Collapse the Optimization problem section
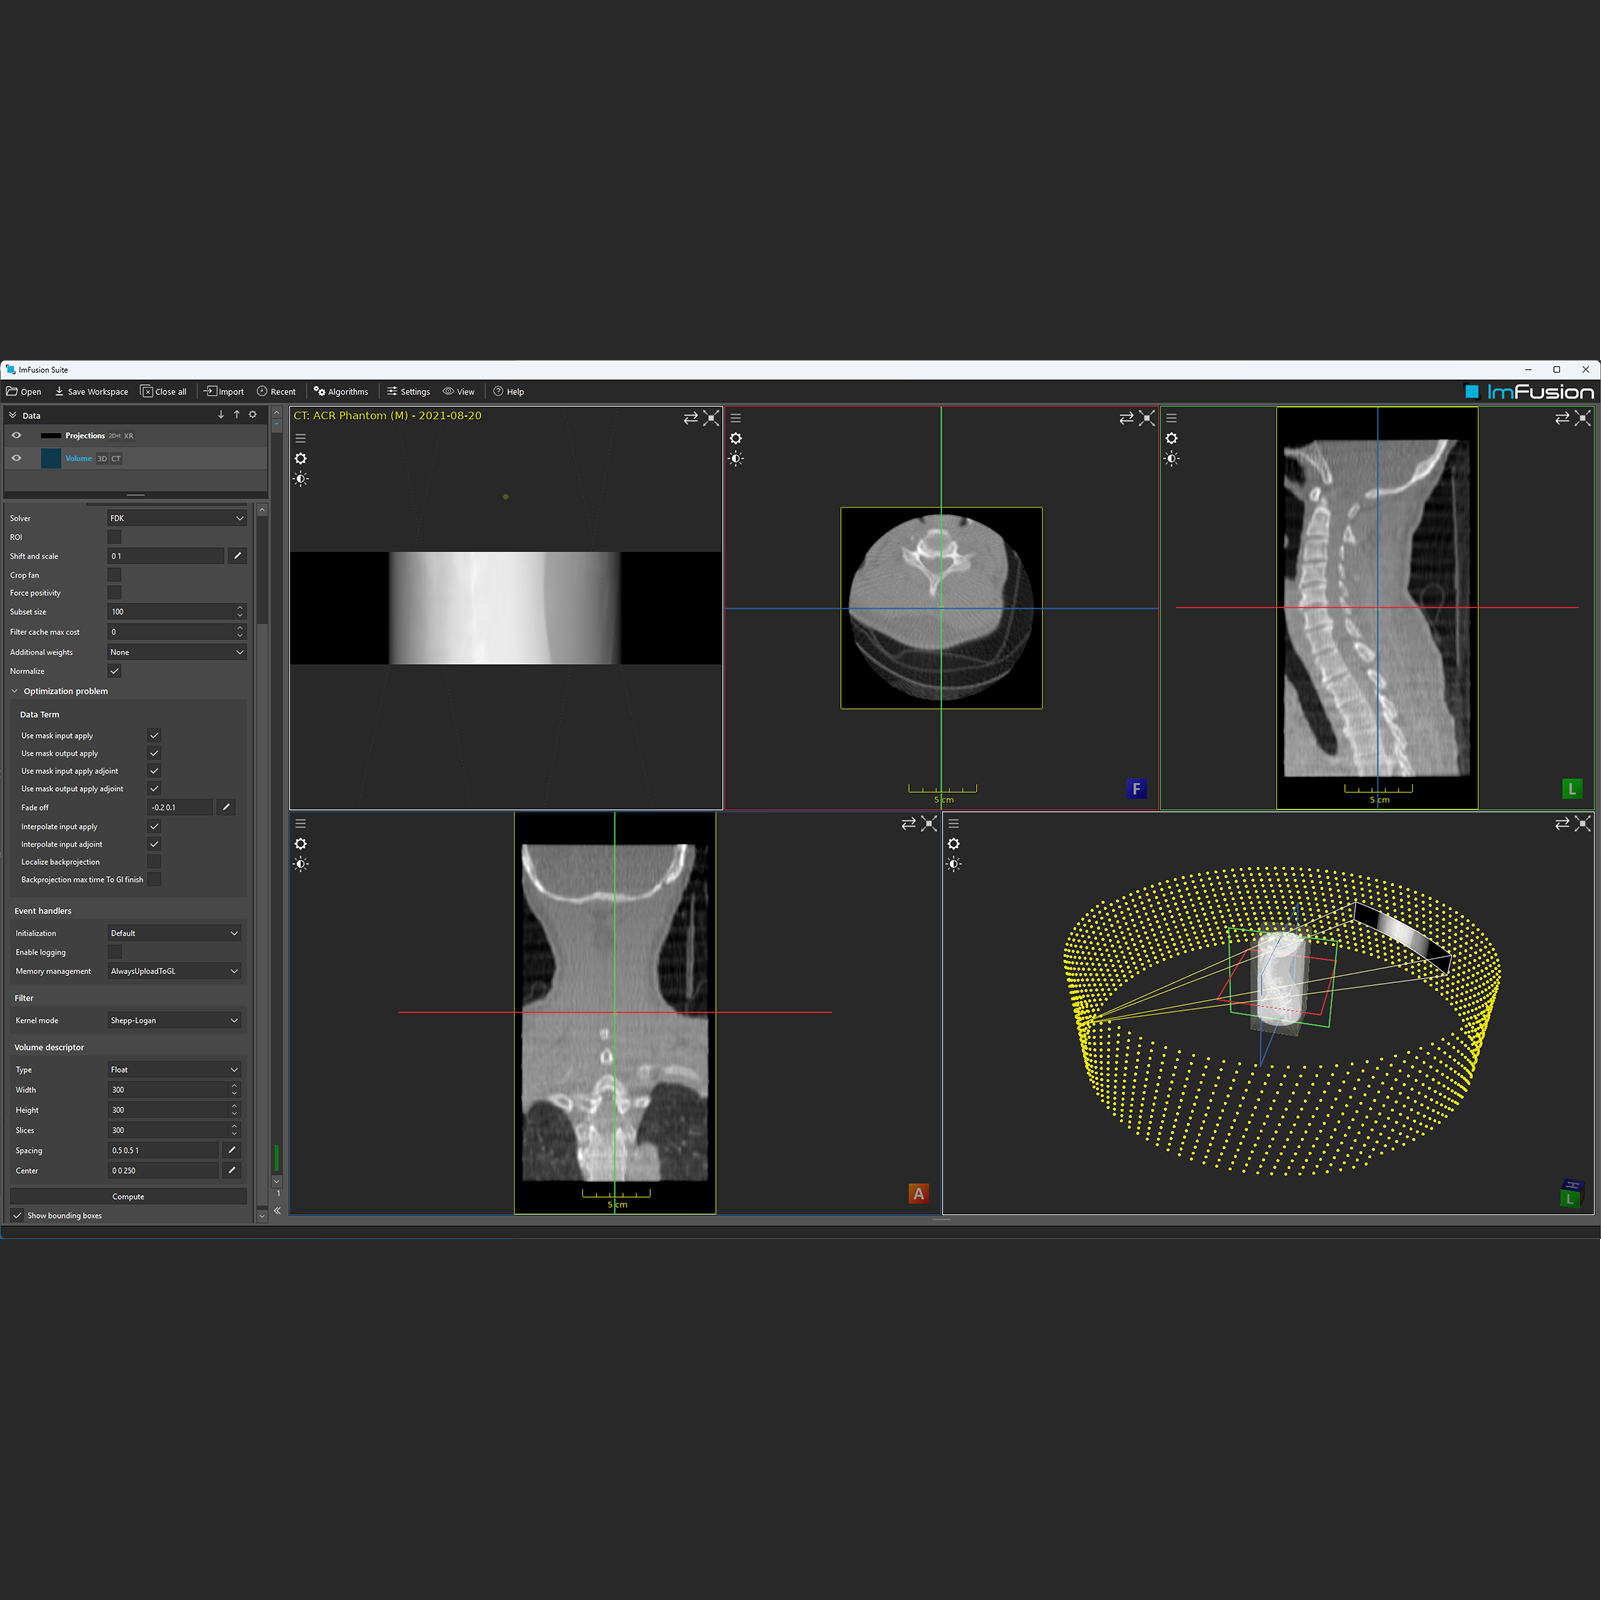Viewport: 1601px width, 1600px height. (x=15, y=691)
